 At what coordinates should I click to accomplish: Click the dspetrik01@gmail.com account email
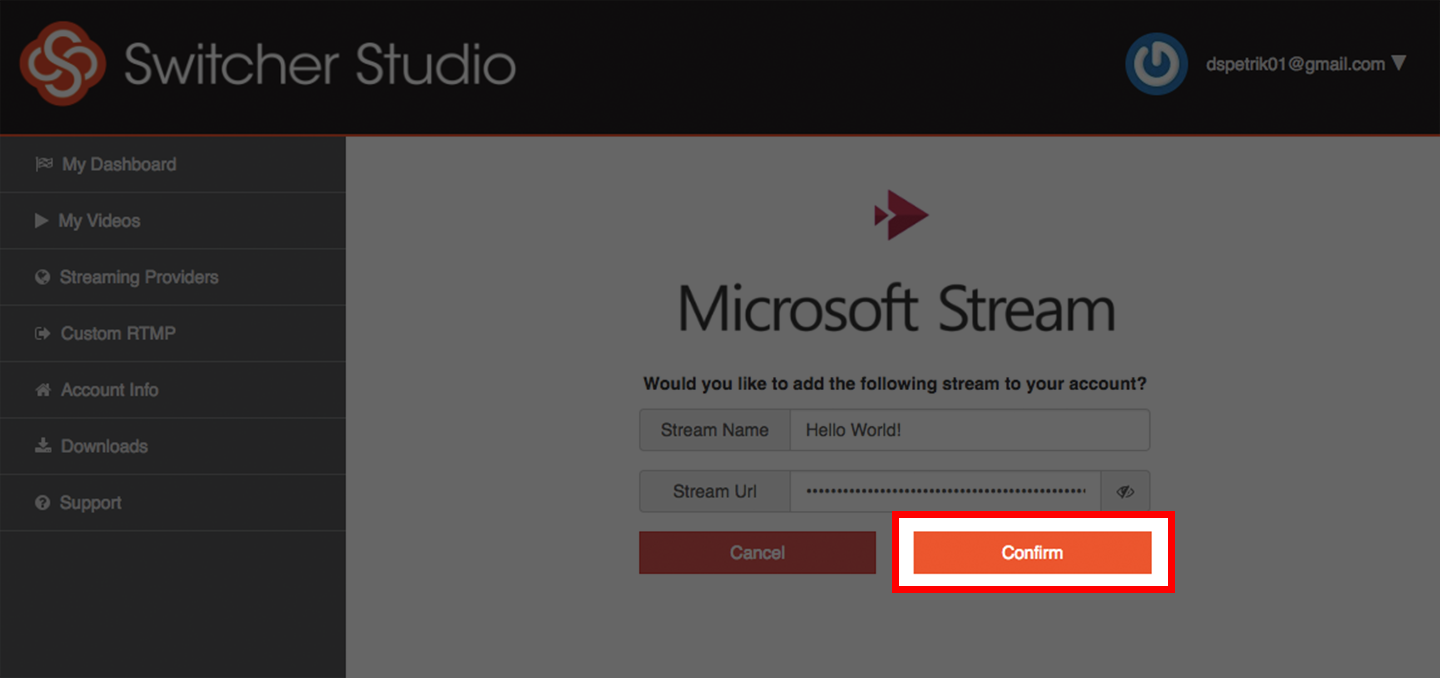(x=1295, y=64)
